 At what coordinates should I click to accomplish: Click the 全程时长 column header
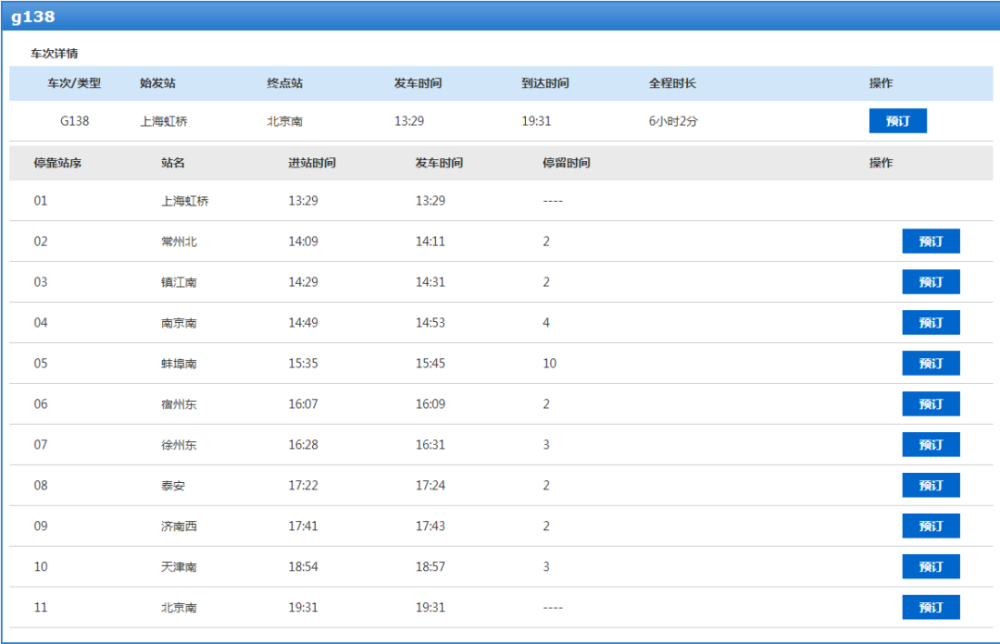(673, 83)
